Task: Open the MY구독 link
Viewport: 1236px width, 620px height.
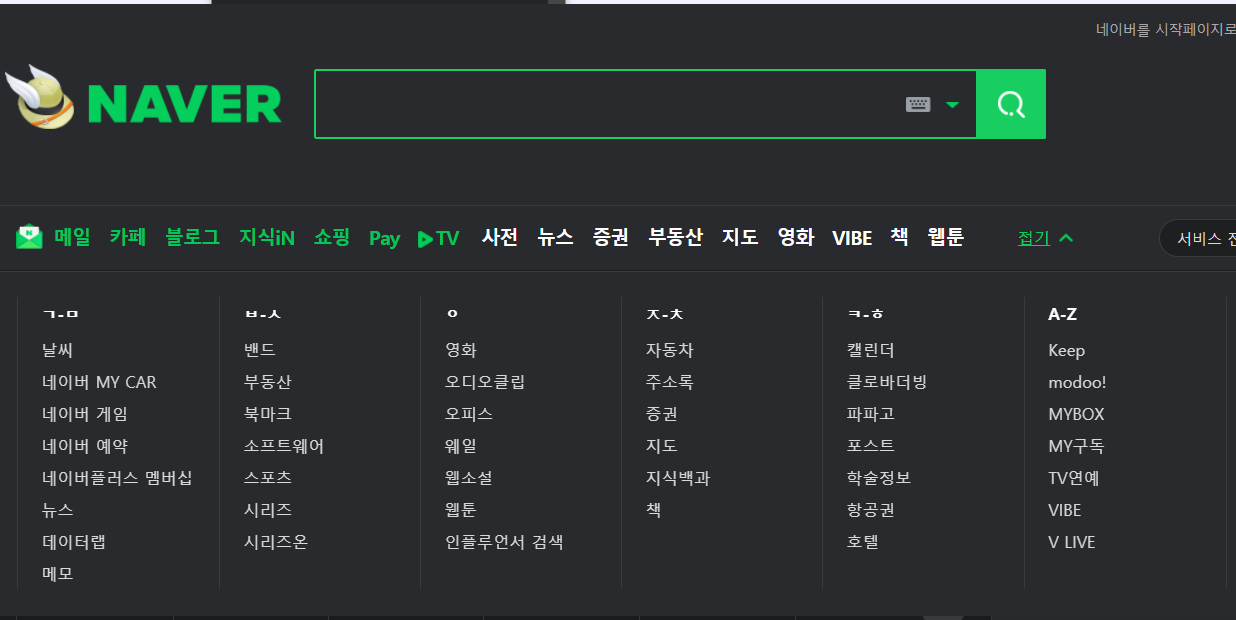Action: click(1076, 446)
